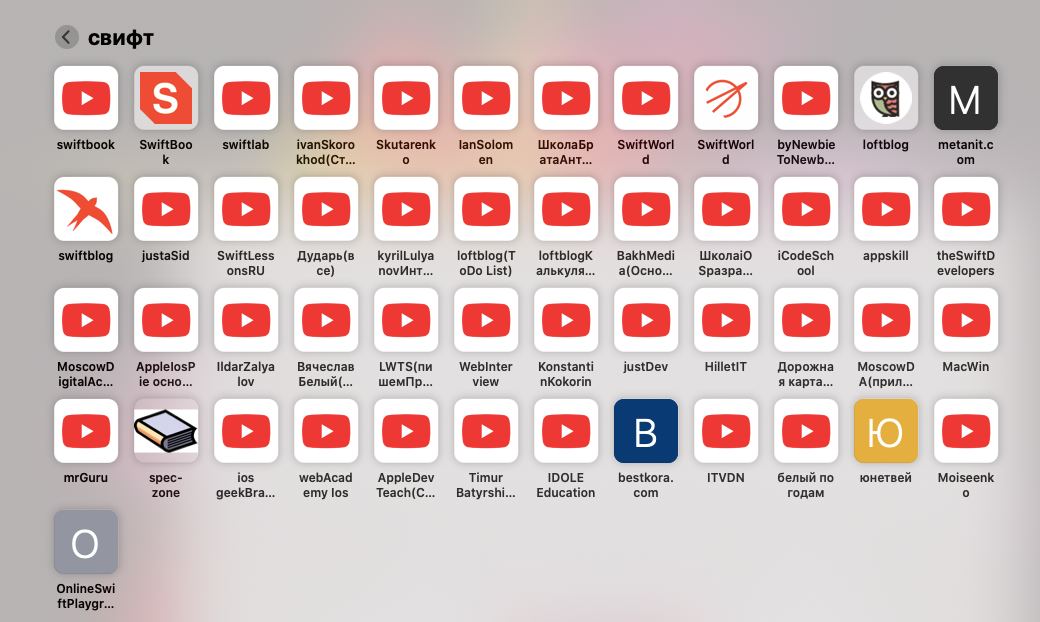
Task: Open the swiftblog bird bookmark
Action: click(x=86, y=209)
